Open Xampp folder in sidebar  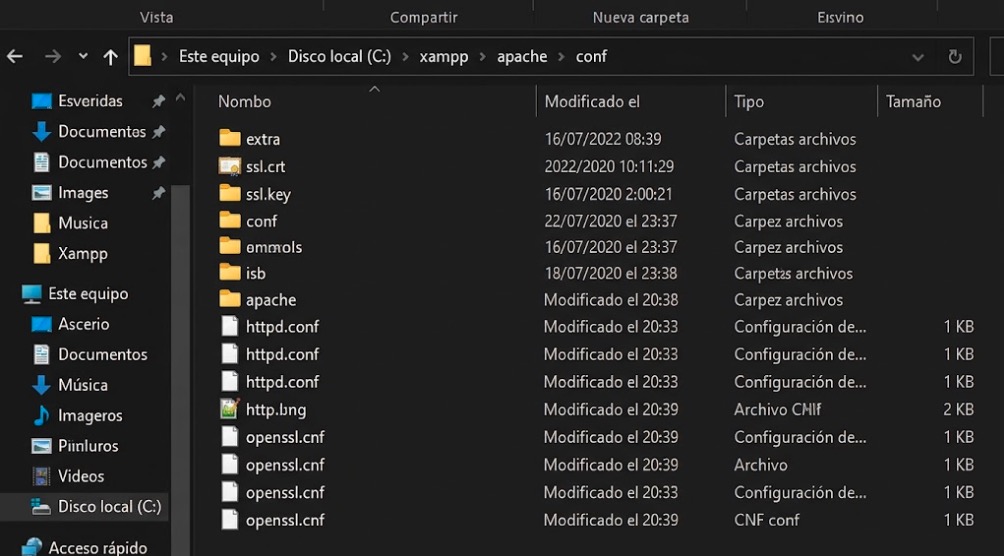[83, 254]
